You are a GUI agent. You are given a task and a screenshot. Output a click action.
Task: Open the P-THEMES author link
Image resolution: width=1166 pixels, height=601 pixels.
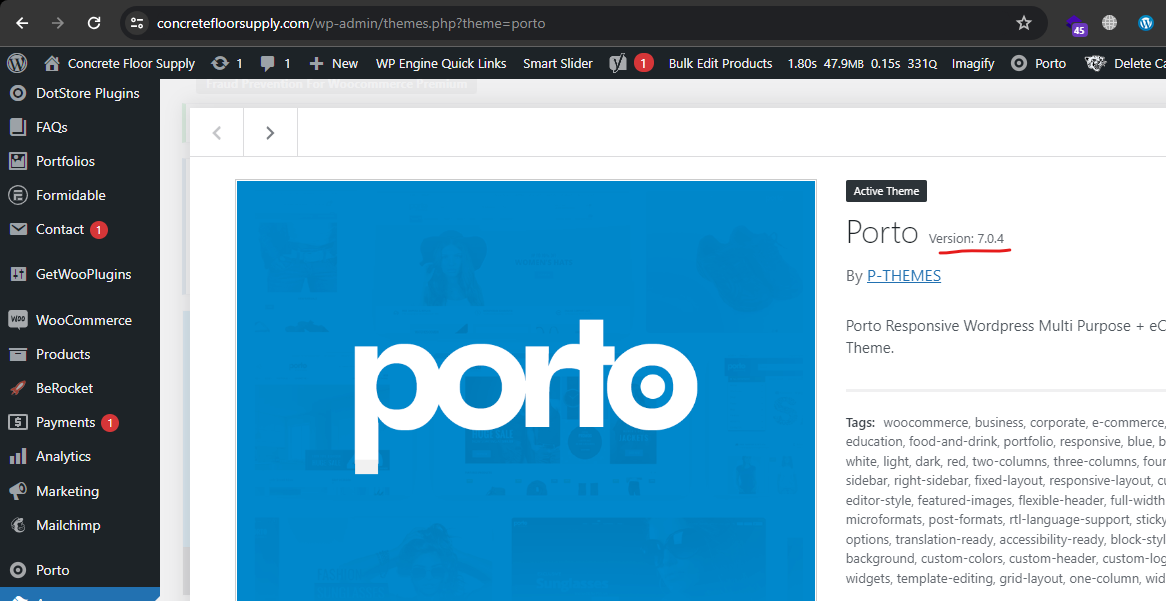coord(904,276)
